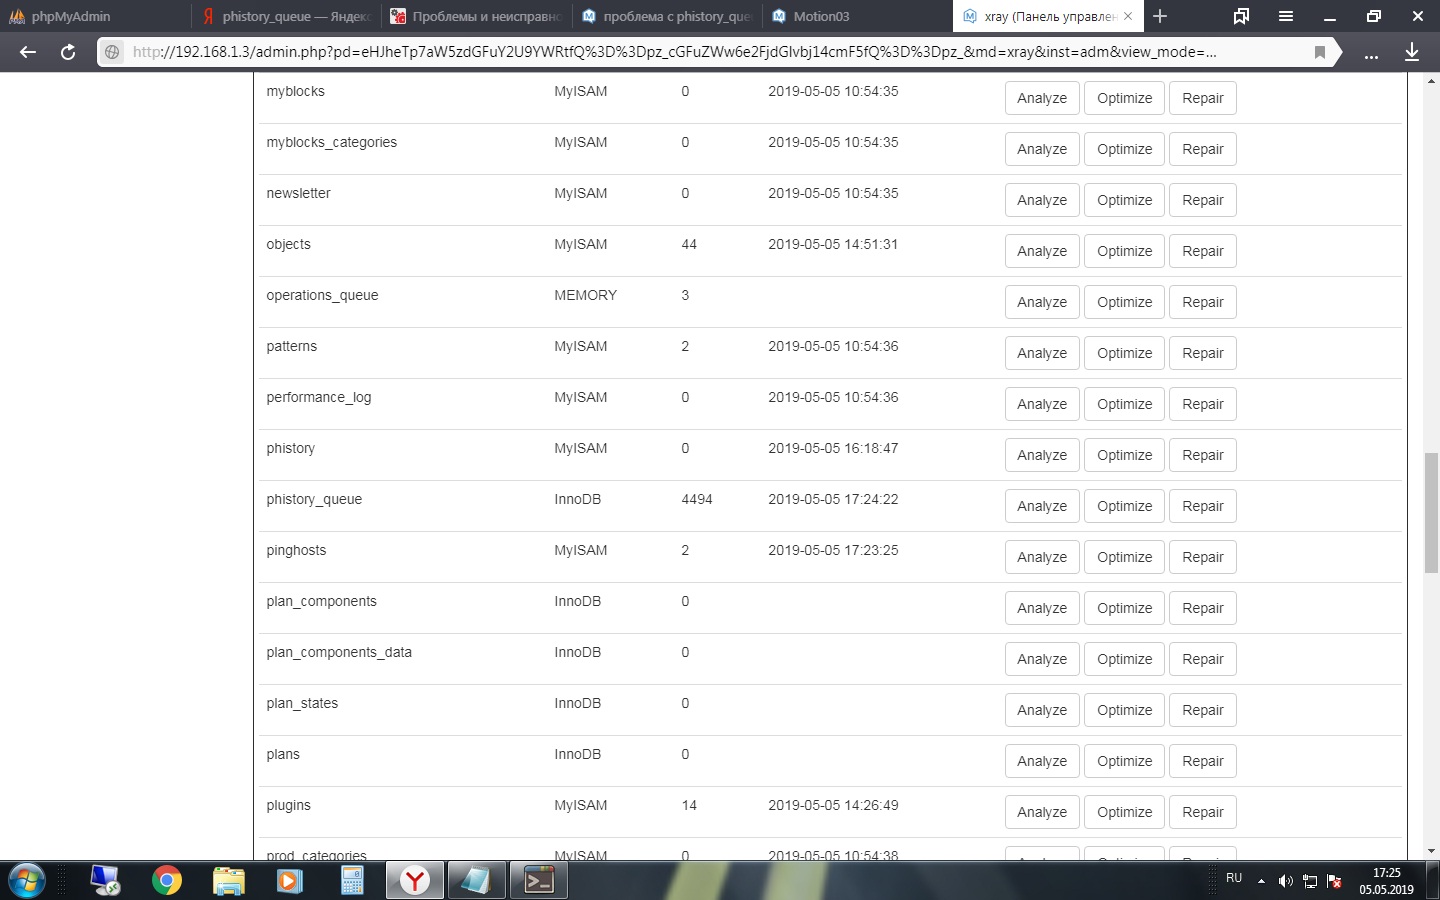This screenshot has height=900, width=1440.
Task: Analyze the plan_components table
Action: pyautogui.click(x=1042, y=608)
